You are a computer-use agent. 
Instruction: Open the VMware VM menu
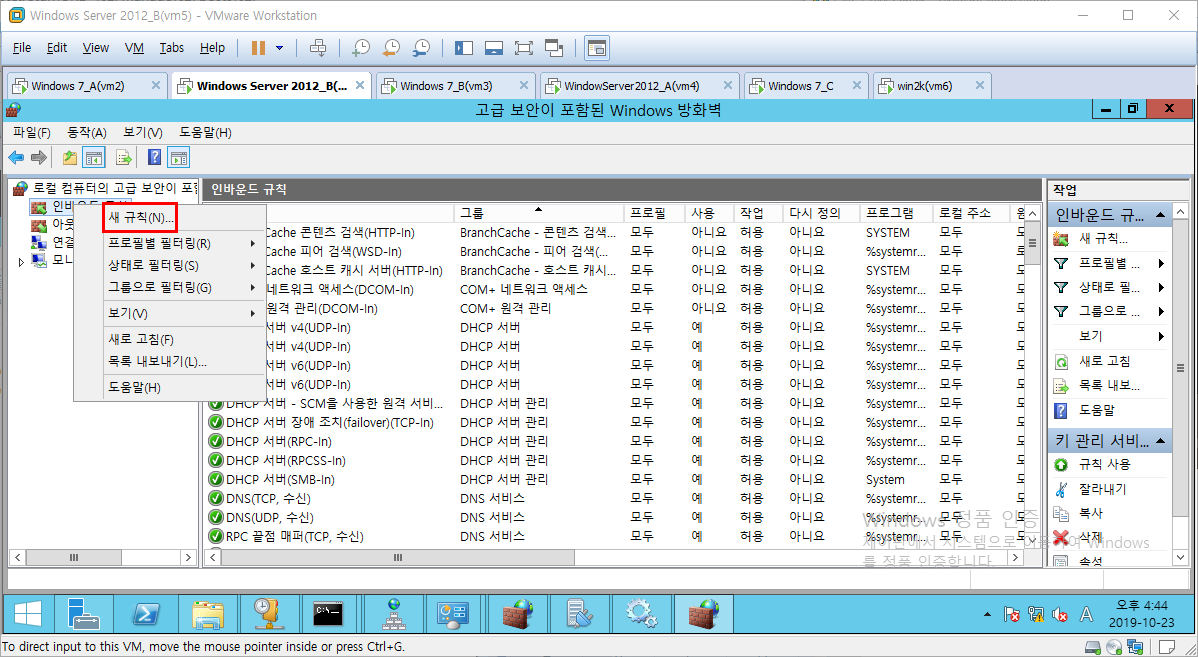coord(134,47)
